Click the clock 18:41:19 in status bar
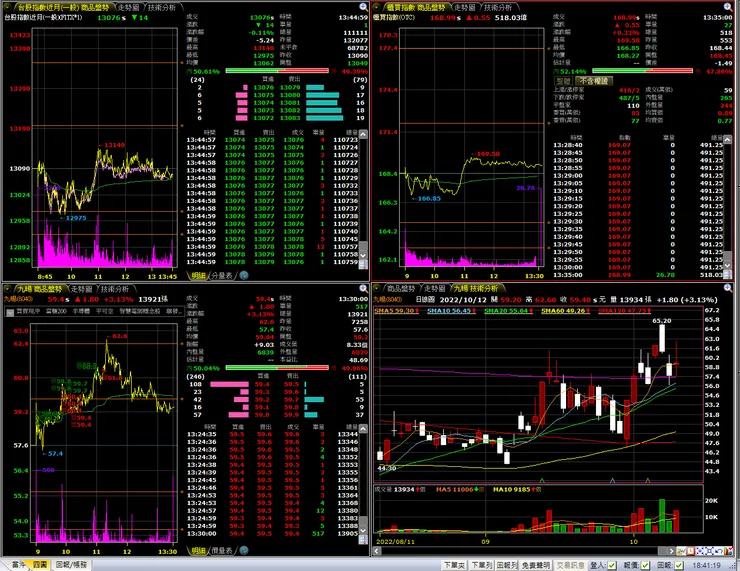The width and height of the screenshot is (740, 571). [x=707, y=565]
